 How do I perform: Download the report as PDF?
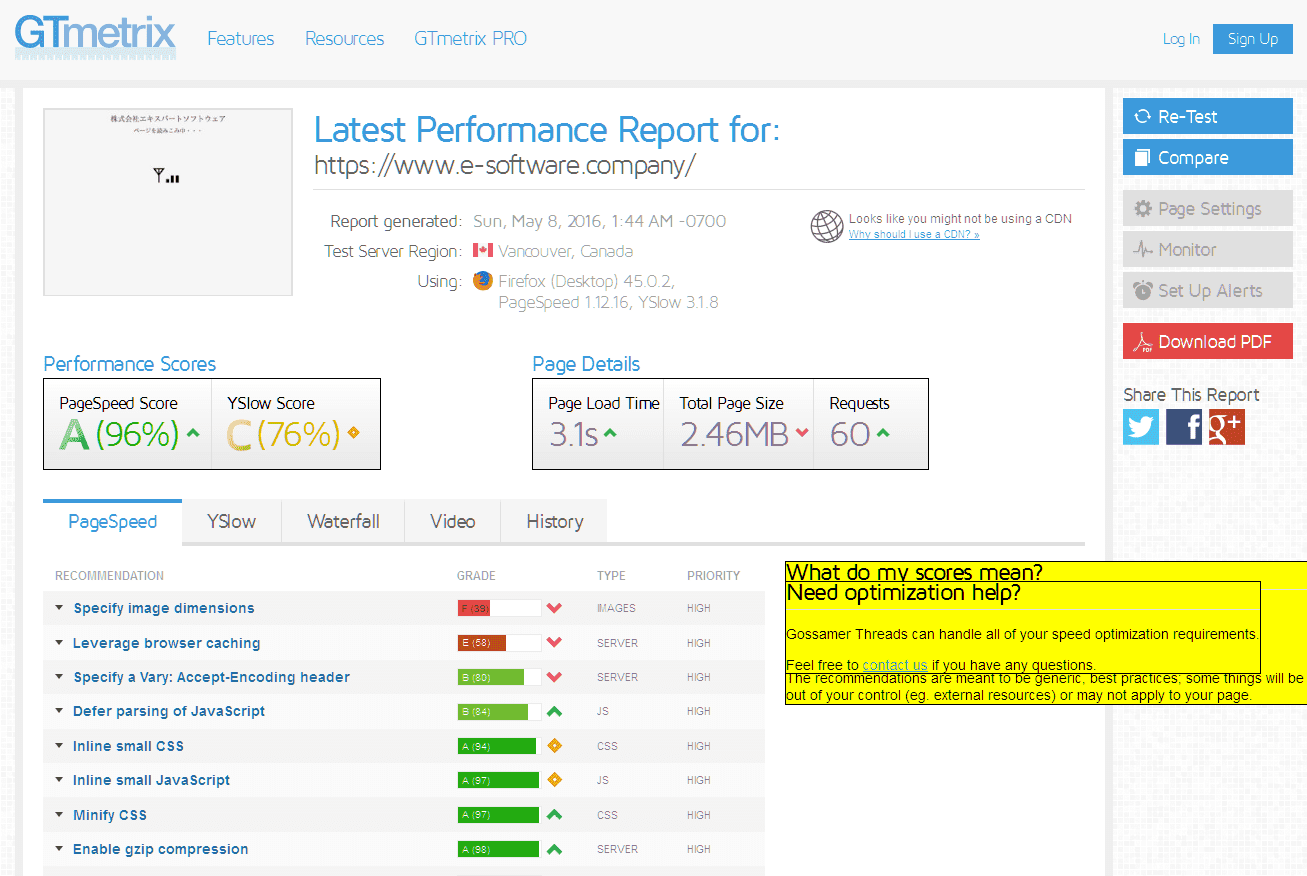coord(1208,341)
